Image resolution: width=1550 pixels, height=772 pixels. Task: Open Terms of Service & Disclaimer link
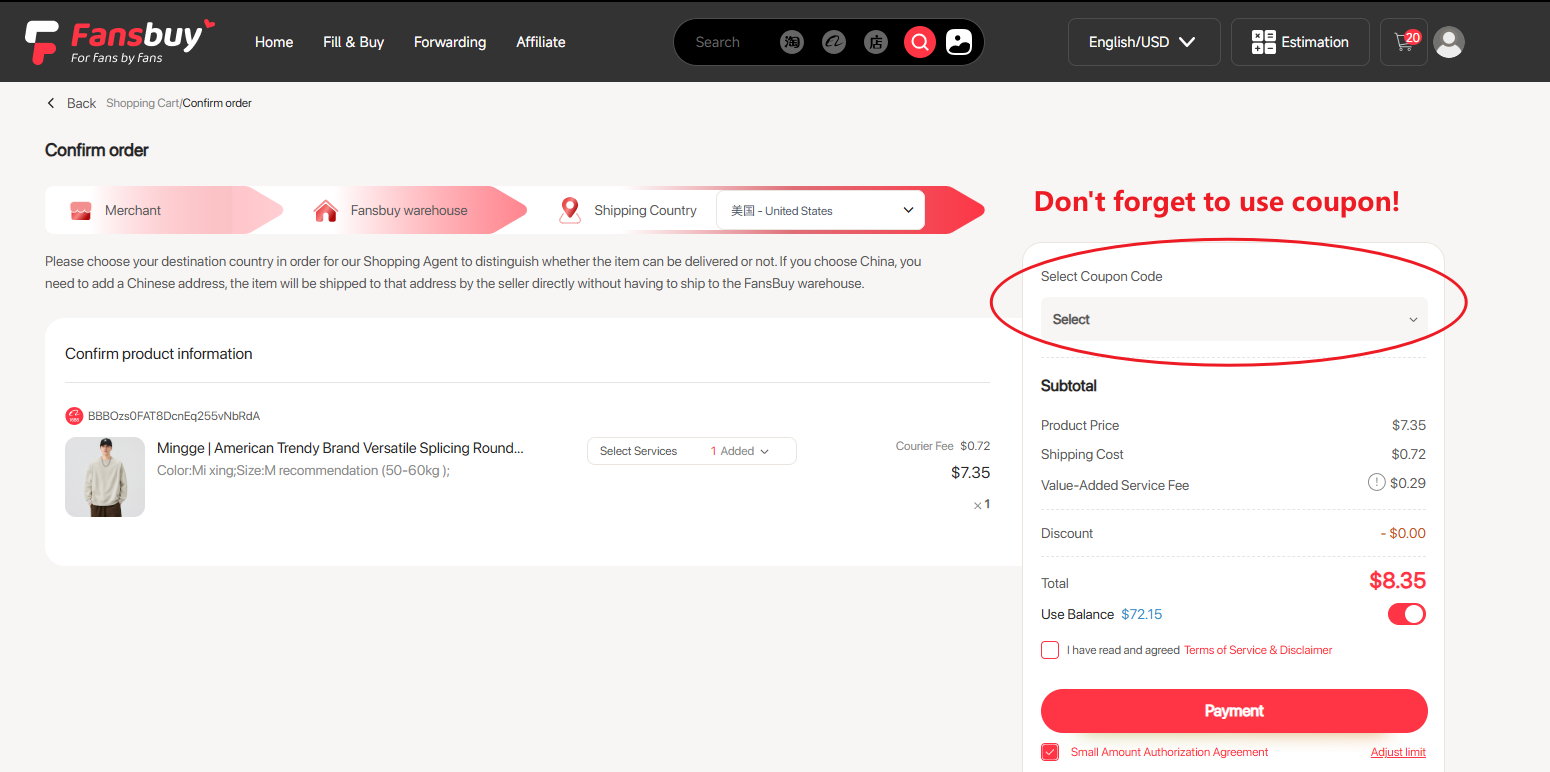coord(1258,650)
